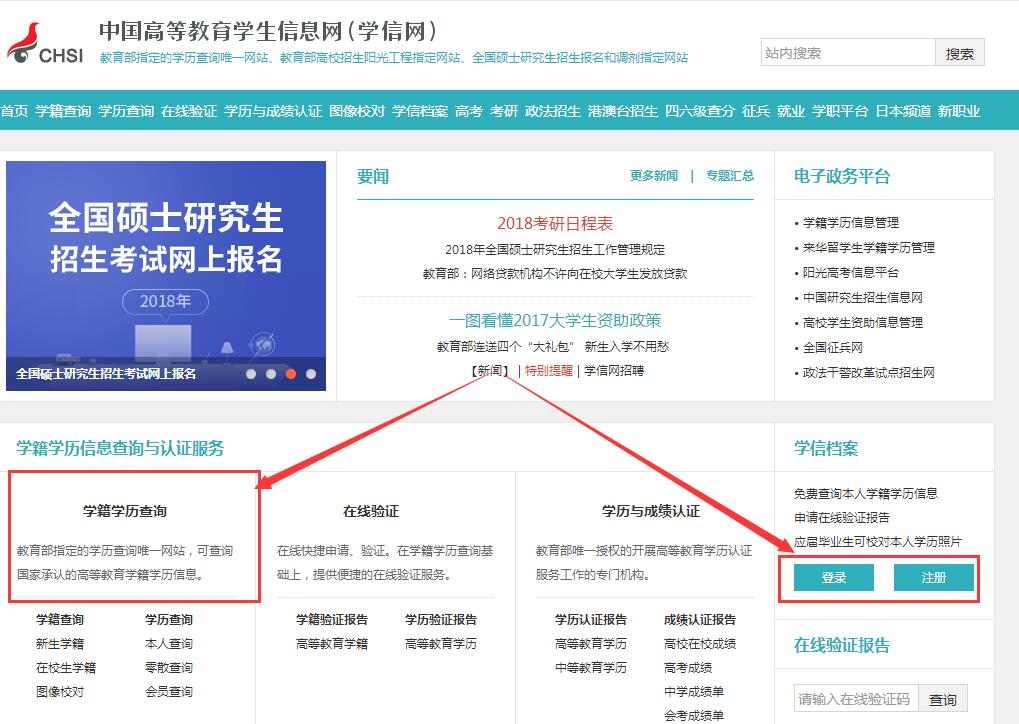Open 零散查询 link
This screenshot has width=1019, height=724.
pyautogui.click(x=169, y=667)
